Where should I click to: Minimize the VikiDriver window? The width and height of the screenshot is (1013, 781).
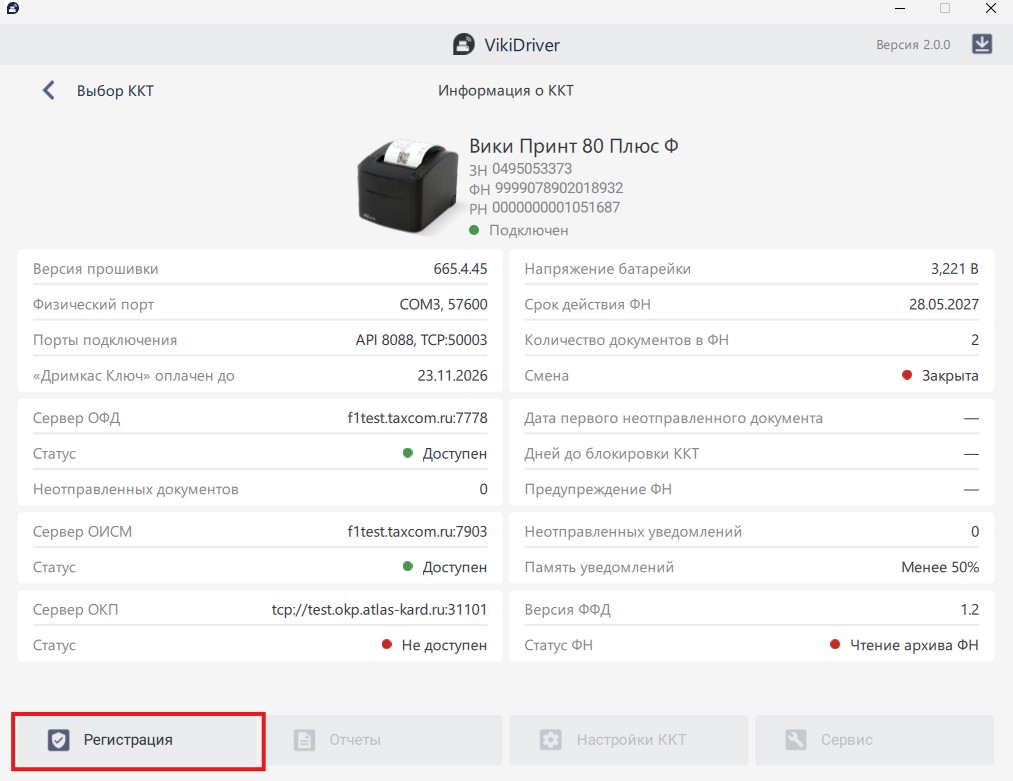coord(900,8)
